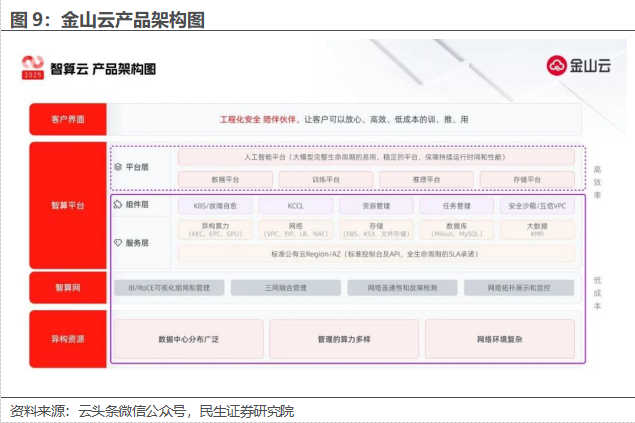Click the red 2025 badge icon
The width and height of the screenshot is (635, 423).
[x=32, y=67]
